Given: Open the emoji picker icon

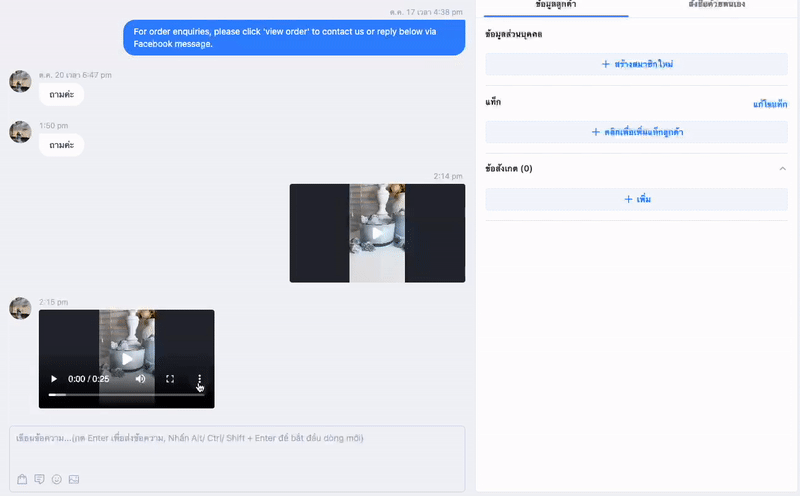Looking at the screenshot, I should pyautogui.click(x=57, y=479).
